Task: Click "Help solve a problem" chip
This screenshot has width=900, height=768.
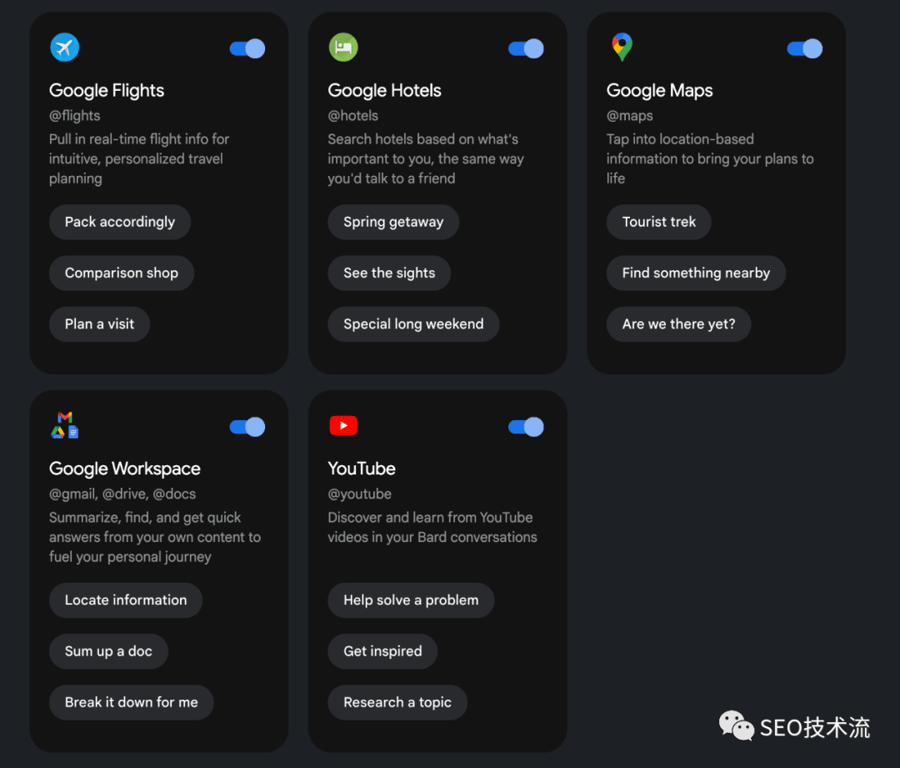Action: pyautogui.click(x=411, y=600)
